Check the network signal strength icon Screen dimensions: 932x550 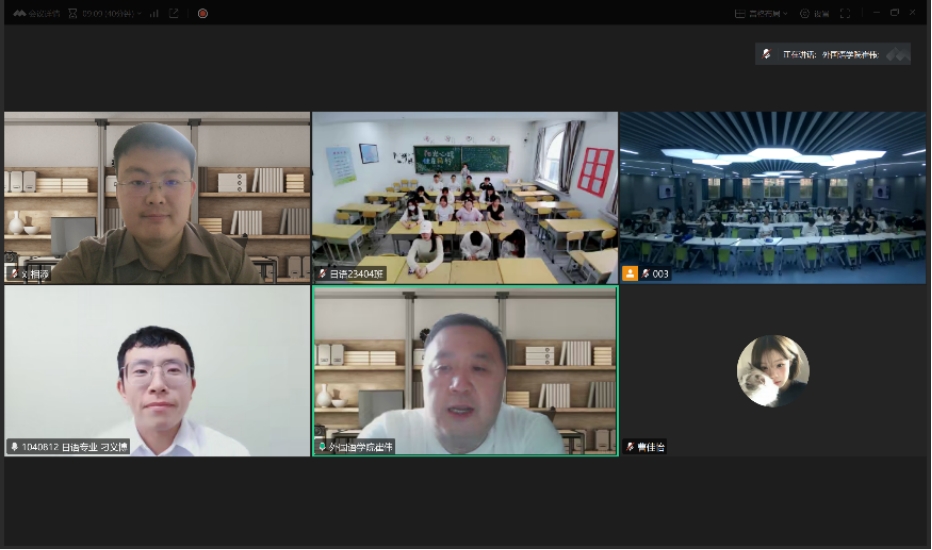[154, 13]
